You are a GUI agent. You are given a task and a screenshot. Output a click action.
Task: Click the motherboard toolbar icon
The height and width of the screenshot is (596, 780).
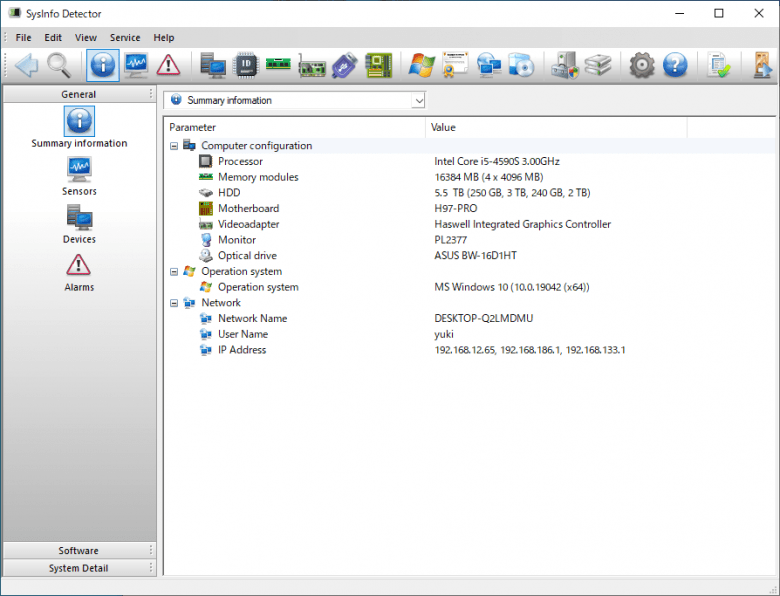379,65
